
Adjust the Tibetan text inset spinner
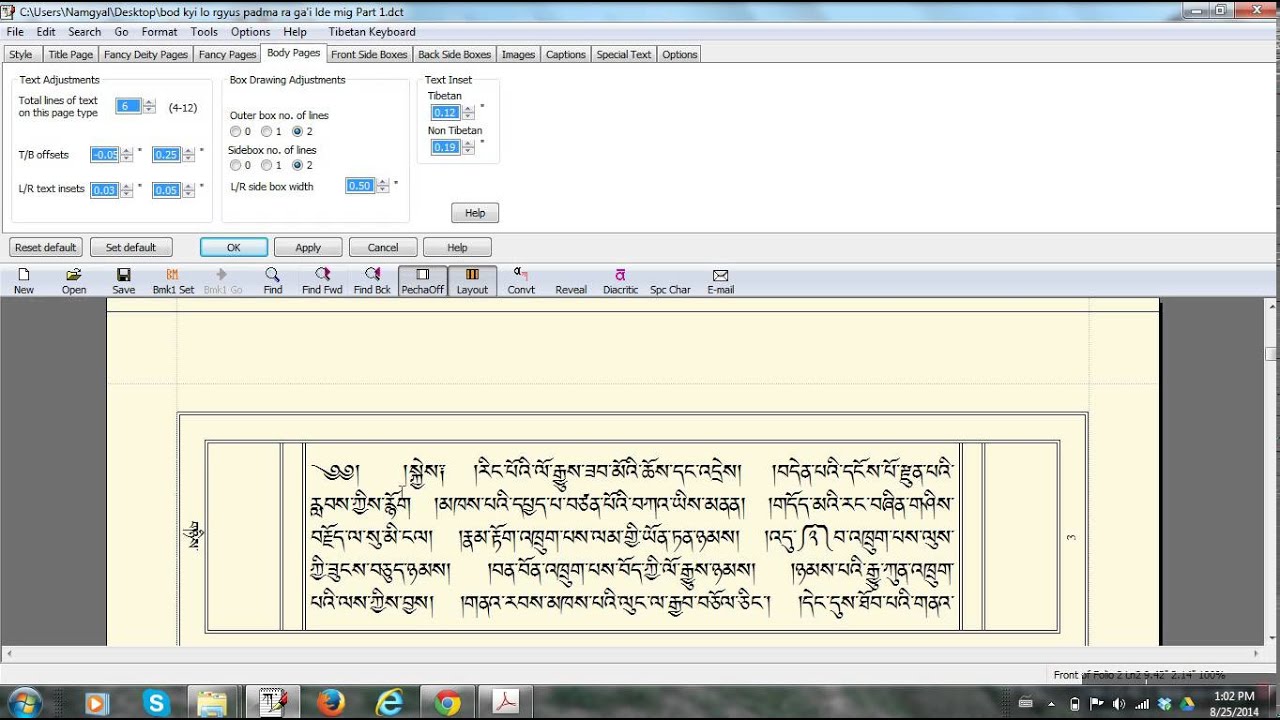coord(467,113)
